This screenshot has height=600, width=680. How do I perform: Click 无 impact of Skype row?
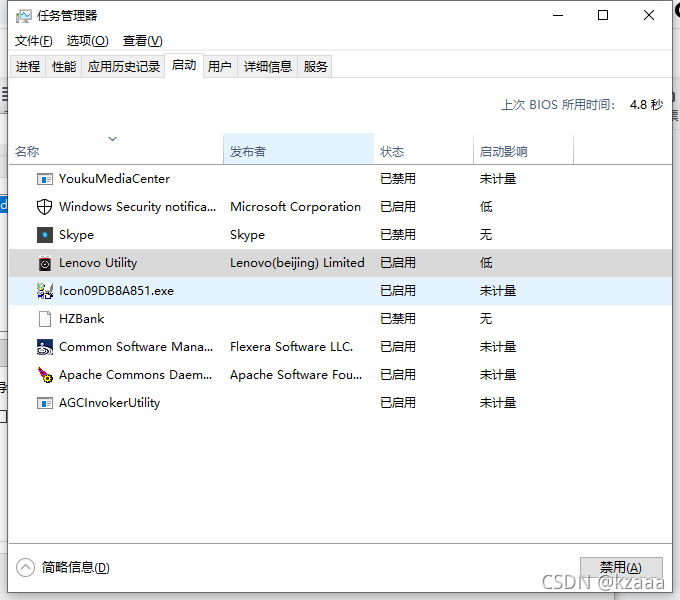tap(486, 235)
